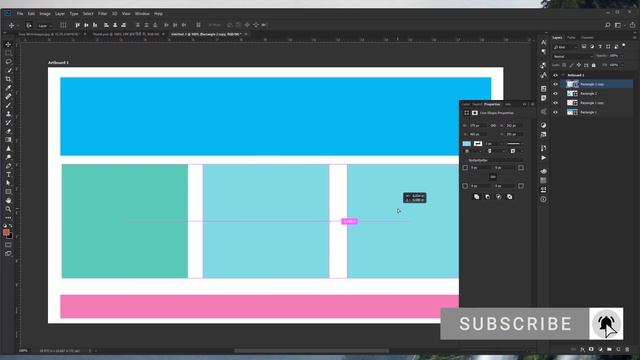Select the Brush tool
The width and height of the screenshot is (640, 360).
click(8, 105)
